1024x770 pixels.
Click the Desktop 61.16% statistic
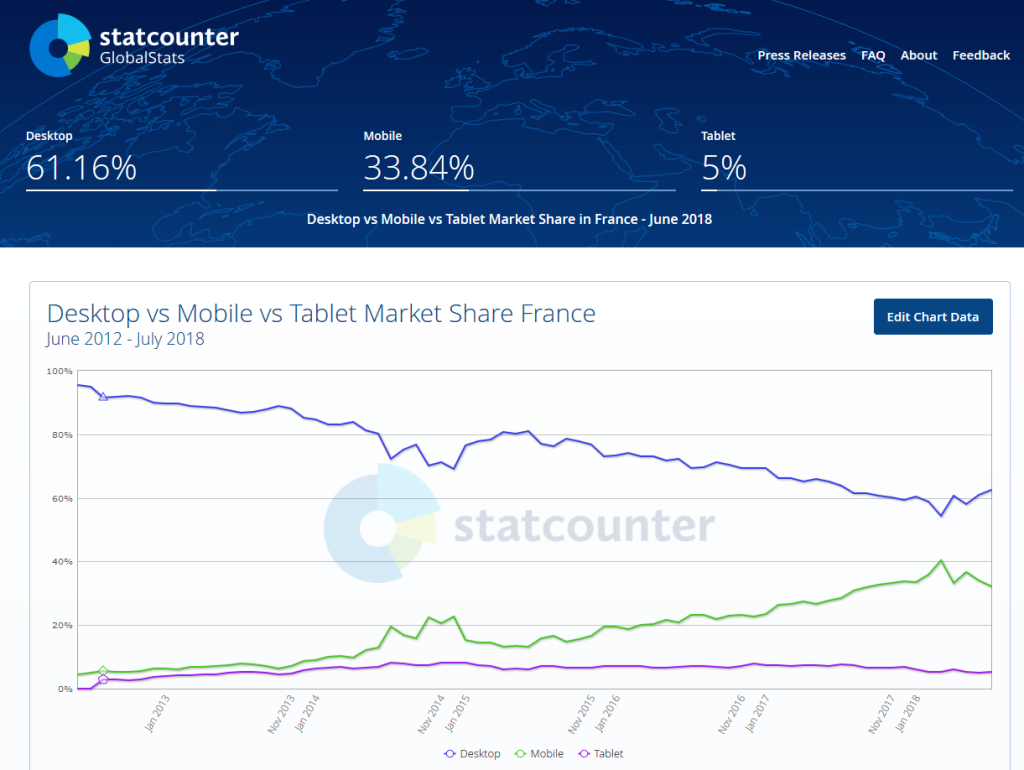click(x=81, y=167)
